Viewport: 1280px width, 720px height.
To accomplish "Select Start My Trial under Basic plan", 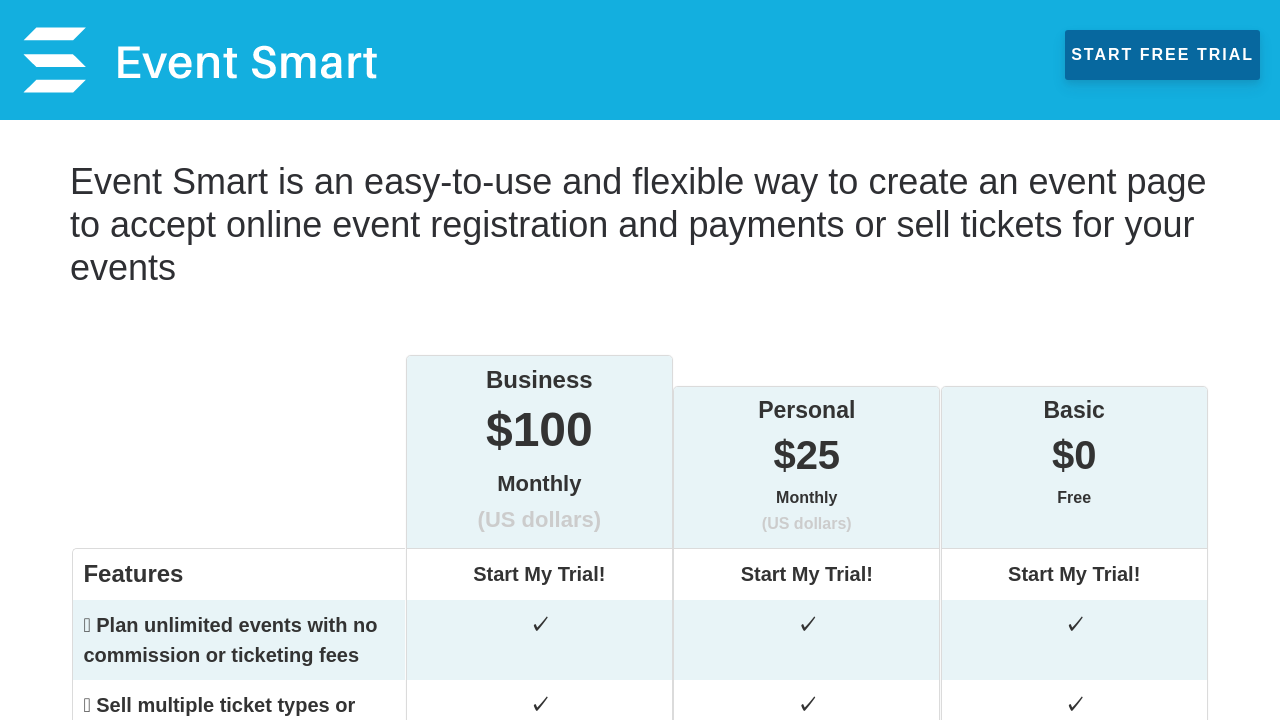I will click(x=1074, y=574).
